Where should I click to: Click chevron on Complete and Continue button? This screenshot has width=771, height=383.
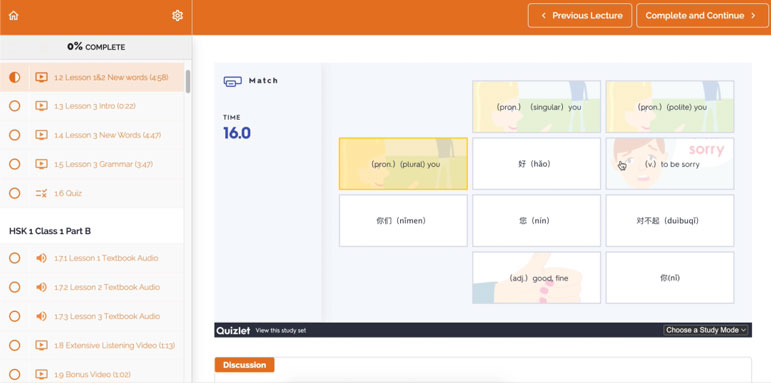coord(753,16)
